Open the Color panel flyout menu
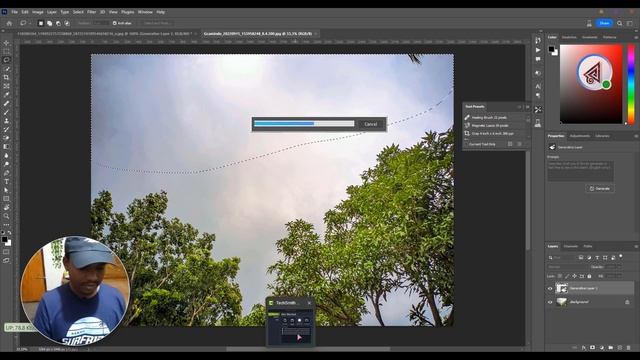640x360 pixels. (636, 37)
